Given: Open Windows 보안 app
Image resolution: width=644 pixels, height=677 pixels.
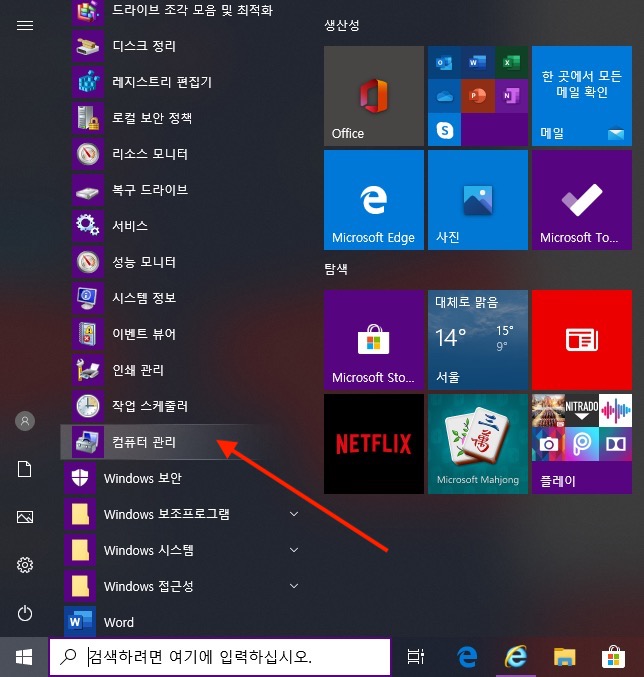Looking at the screenshot, I should (x=181, y=478).
